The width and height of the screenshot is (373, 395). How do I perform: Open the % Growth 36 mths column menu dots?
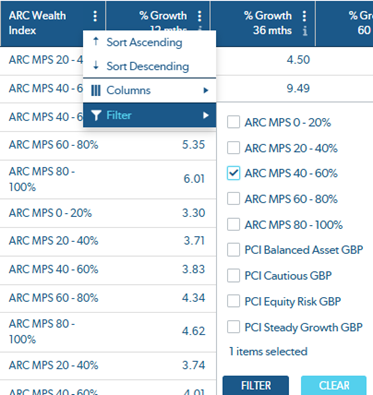pos(304,16)
